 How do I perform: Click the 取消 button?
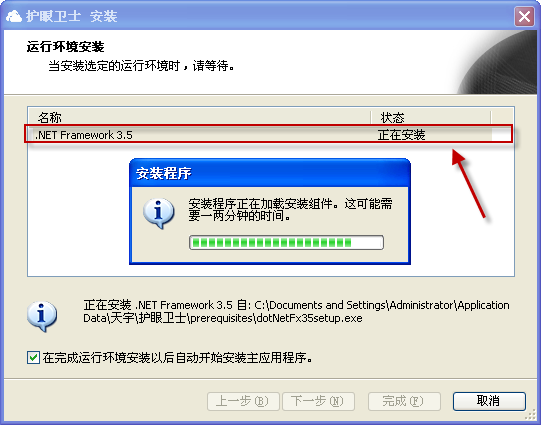coord(489,401)
